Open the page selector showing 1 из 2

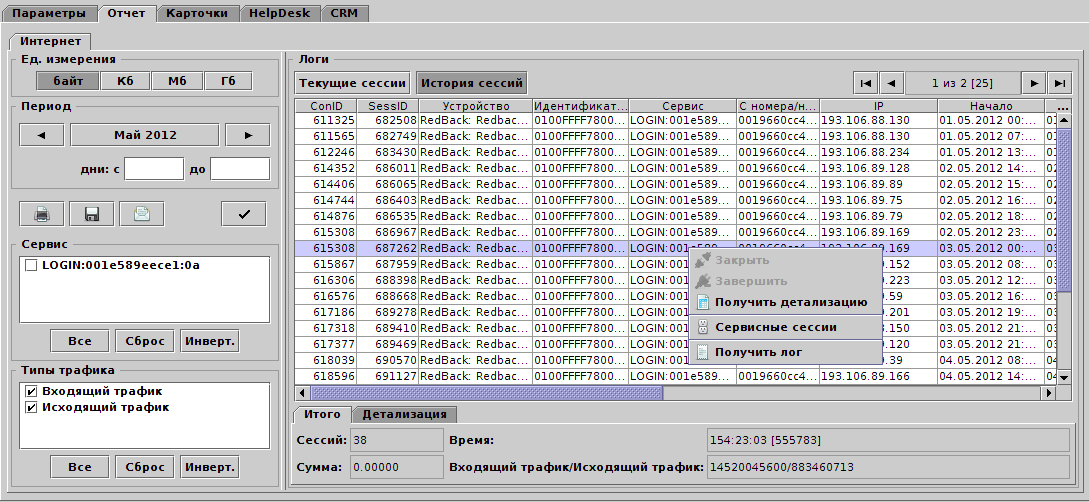(963, 83)
